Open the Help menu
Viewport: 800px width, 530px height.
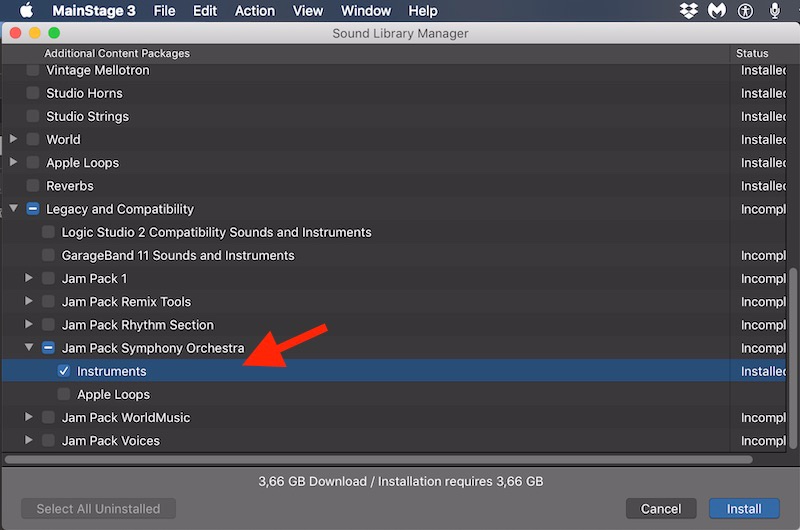pyautogui.click(x=422, y=11)
